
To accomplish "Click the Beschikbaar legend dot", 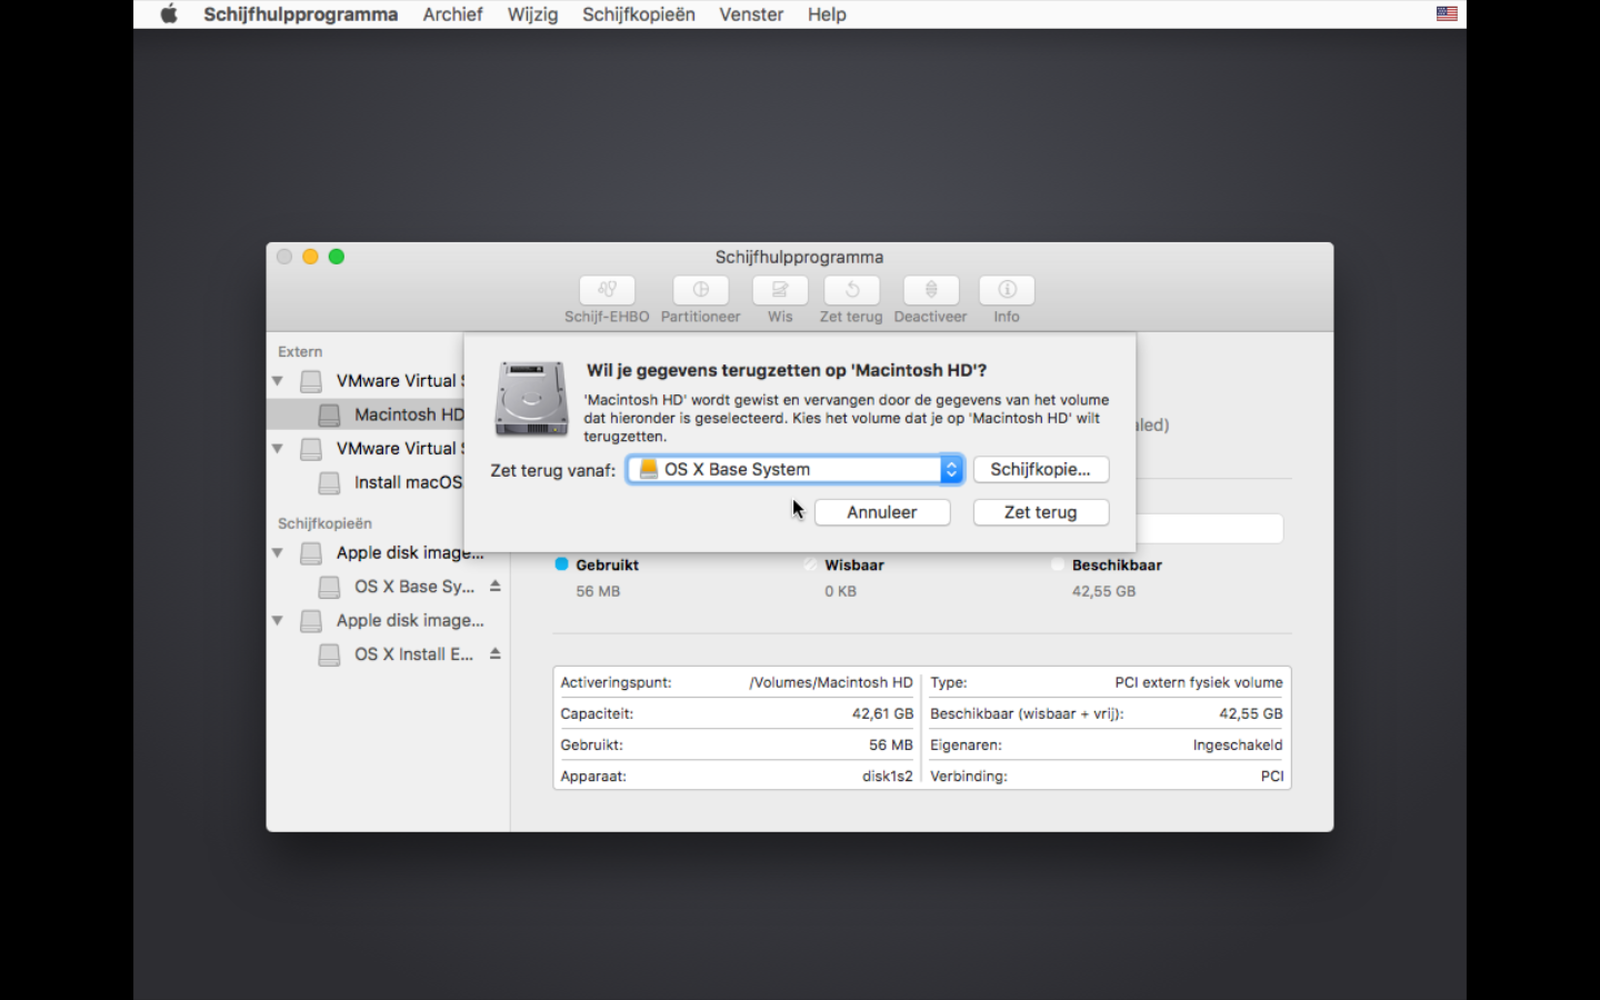I will click(1057, 564).
